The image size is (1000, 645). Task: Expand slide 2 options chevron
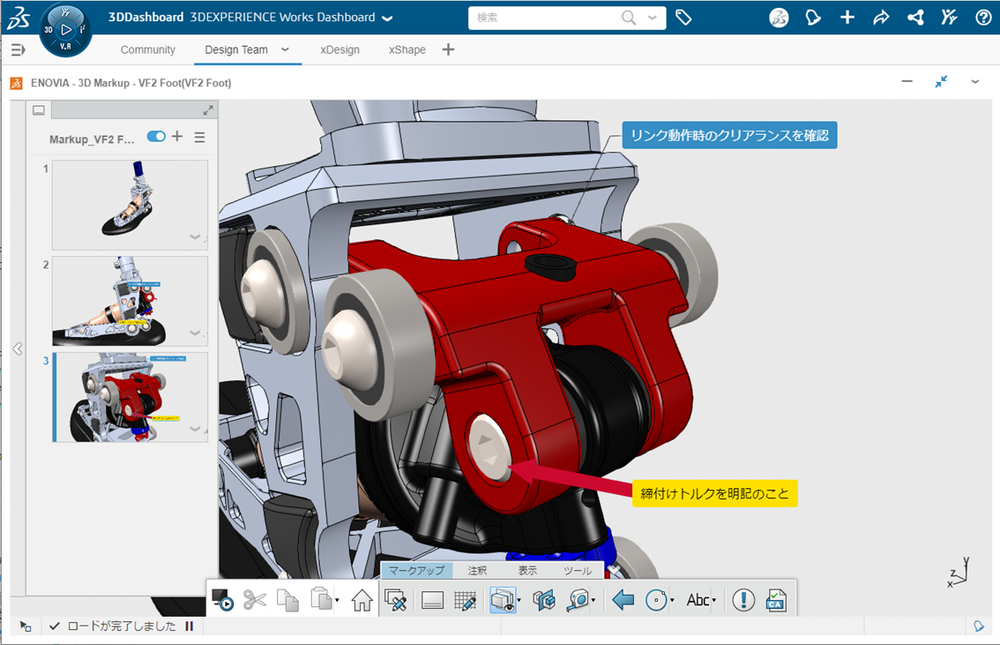(195, 333)
